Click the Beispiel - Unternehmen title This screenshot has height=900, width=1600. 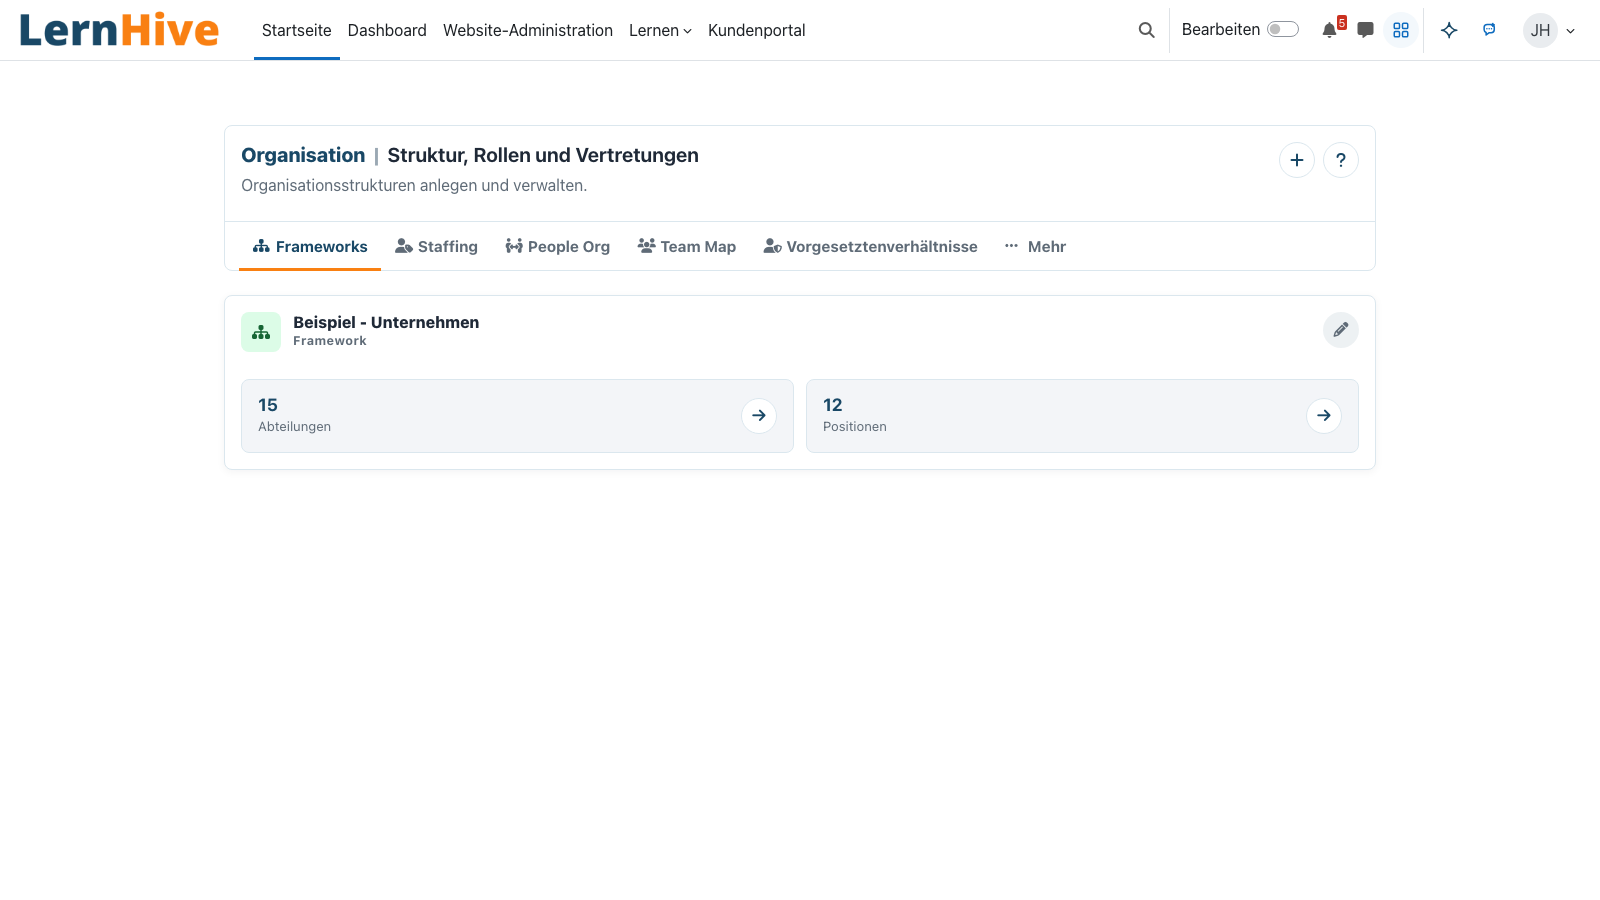(x=386, y=322)
